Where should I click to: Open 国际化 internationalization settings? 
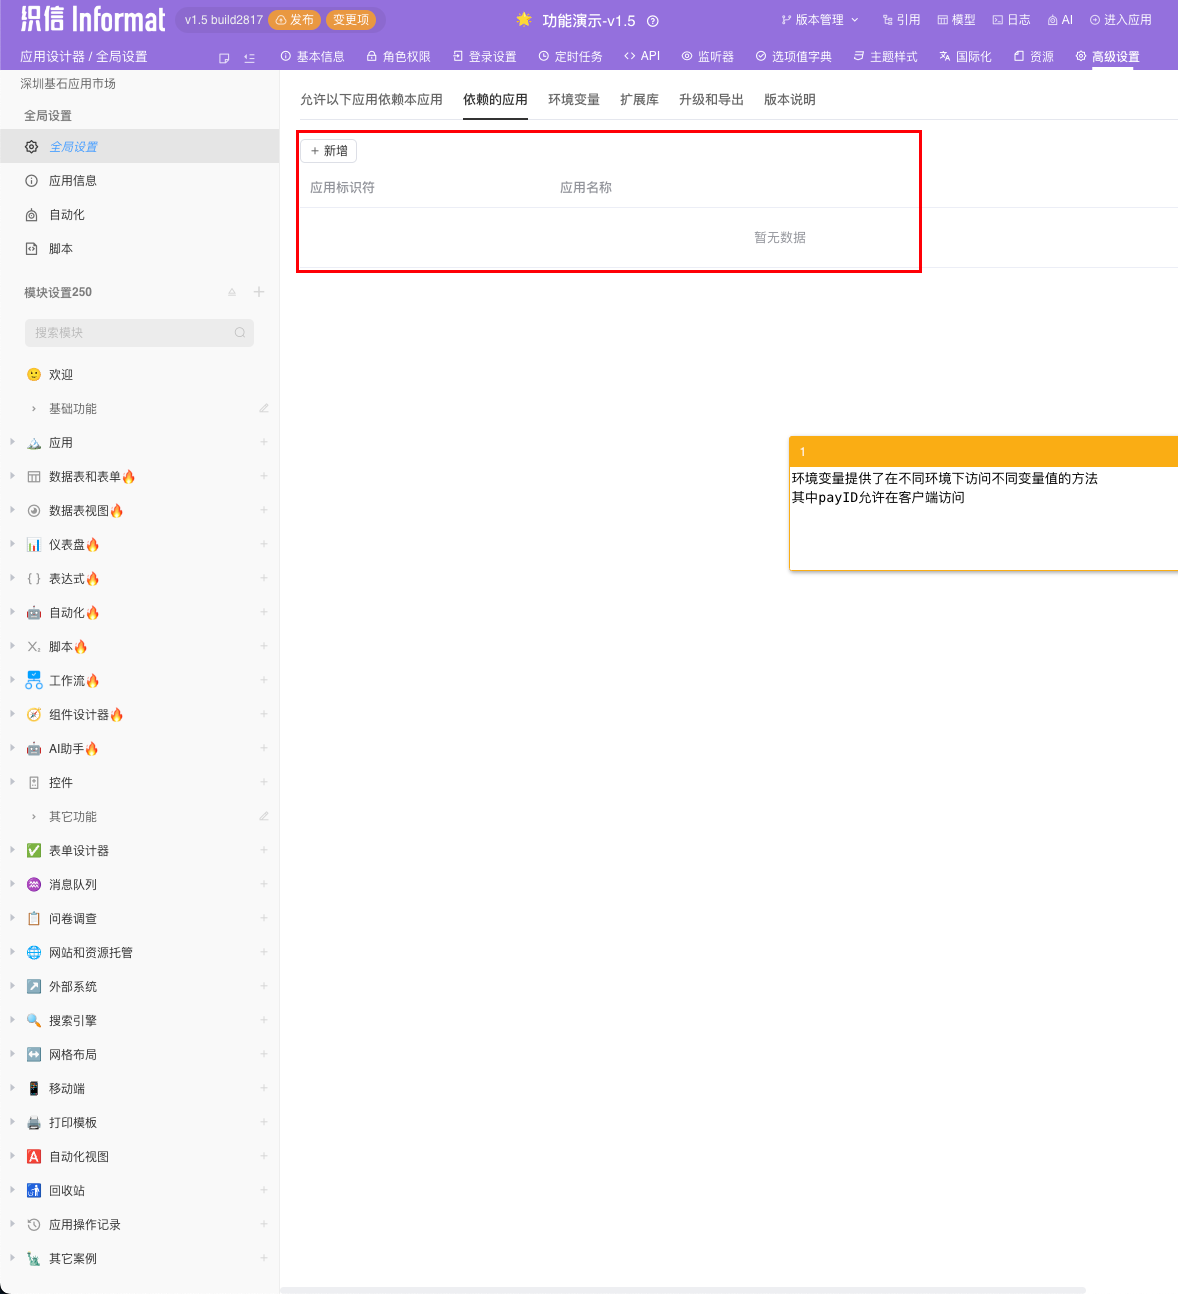(x=965, y=56)
